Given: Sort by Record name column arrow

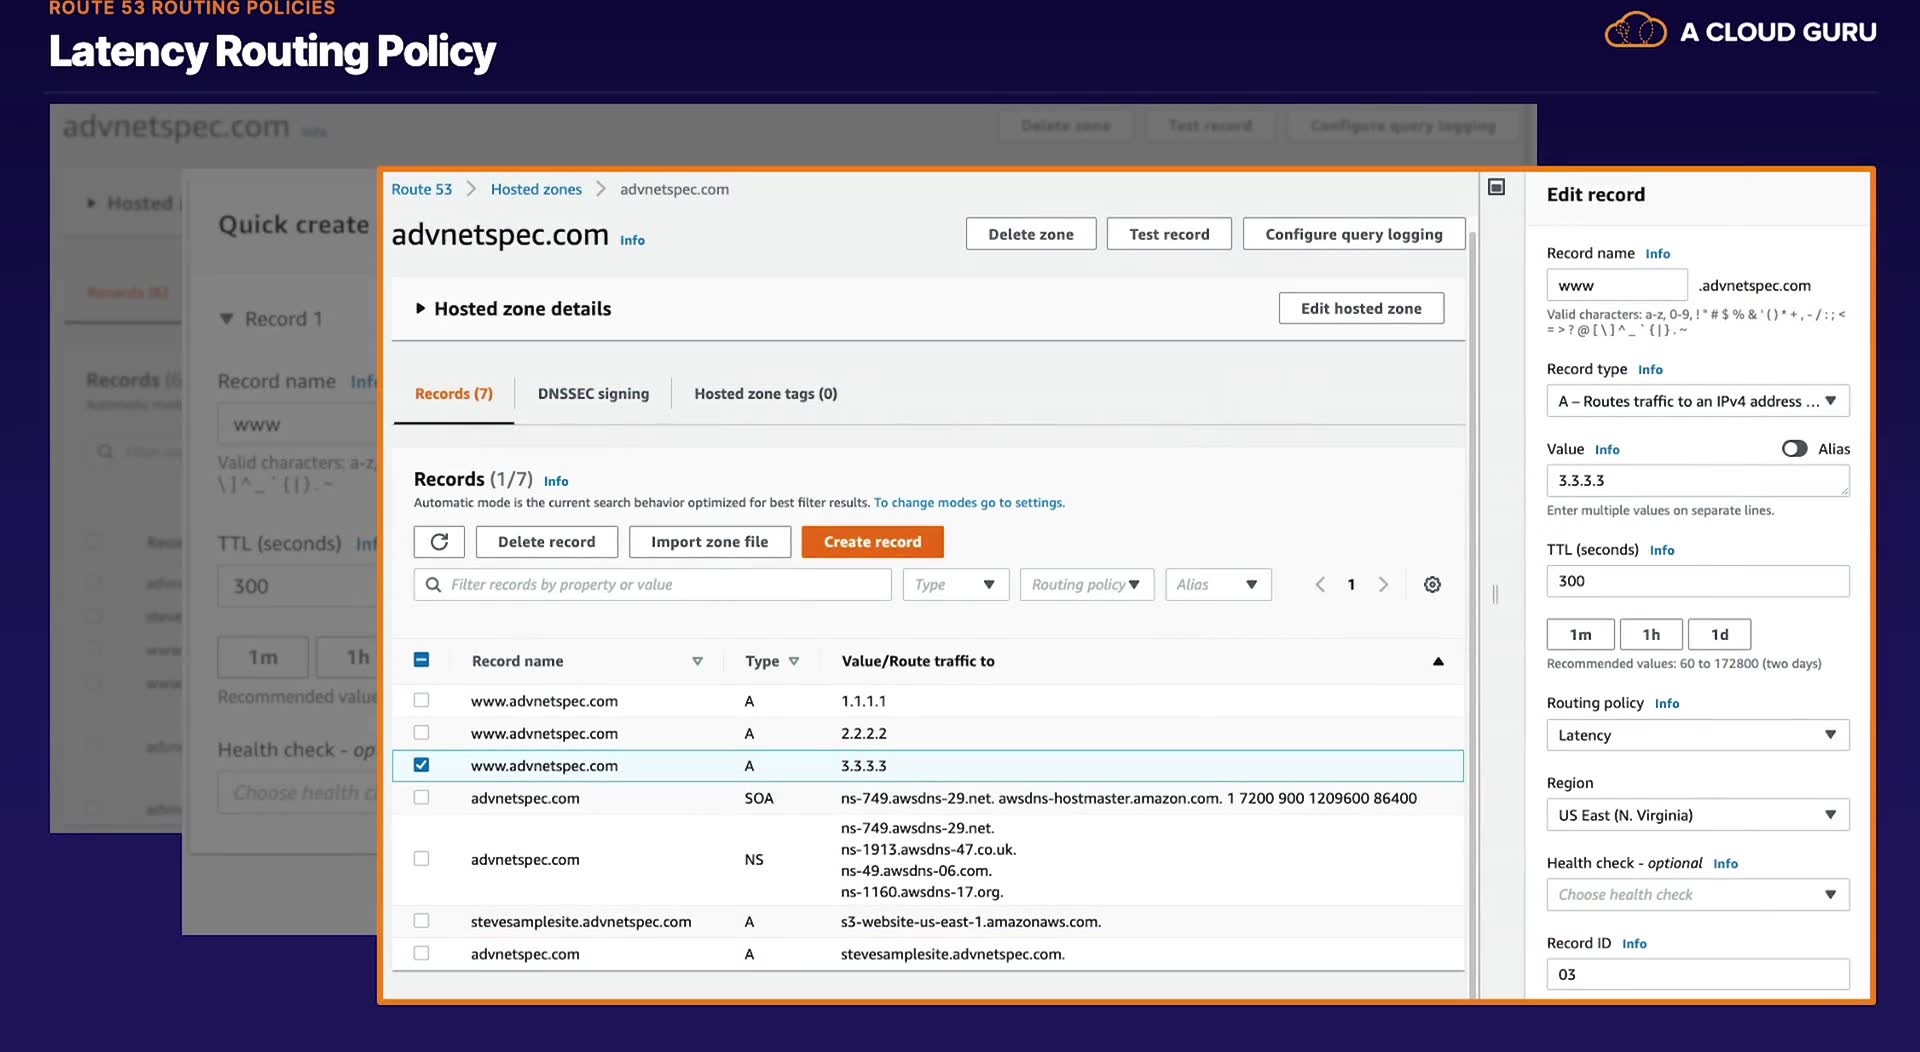Looking at the screenshot, I should [697, 661].
